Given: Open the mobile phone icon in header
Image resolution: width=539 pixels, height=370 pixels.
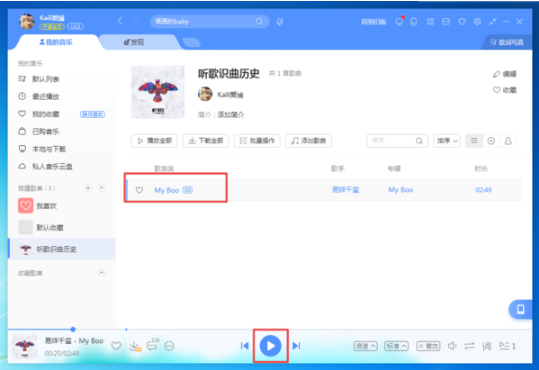Looking at the screenshot, I should click(414, 22).
